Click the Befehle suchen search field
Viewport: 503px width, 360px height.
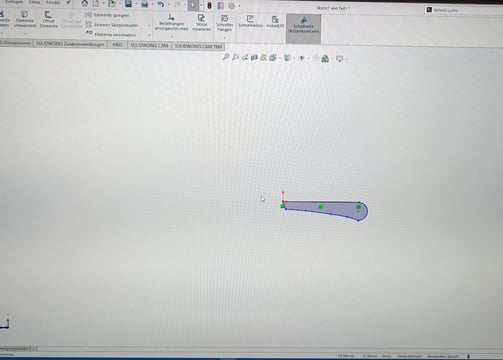coord(463,10)
